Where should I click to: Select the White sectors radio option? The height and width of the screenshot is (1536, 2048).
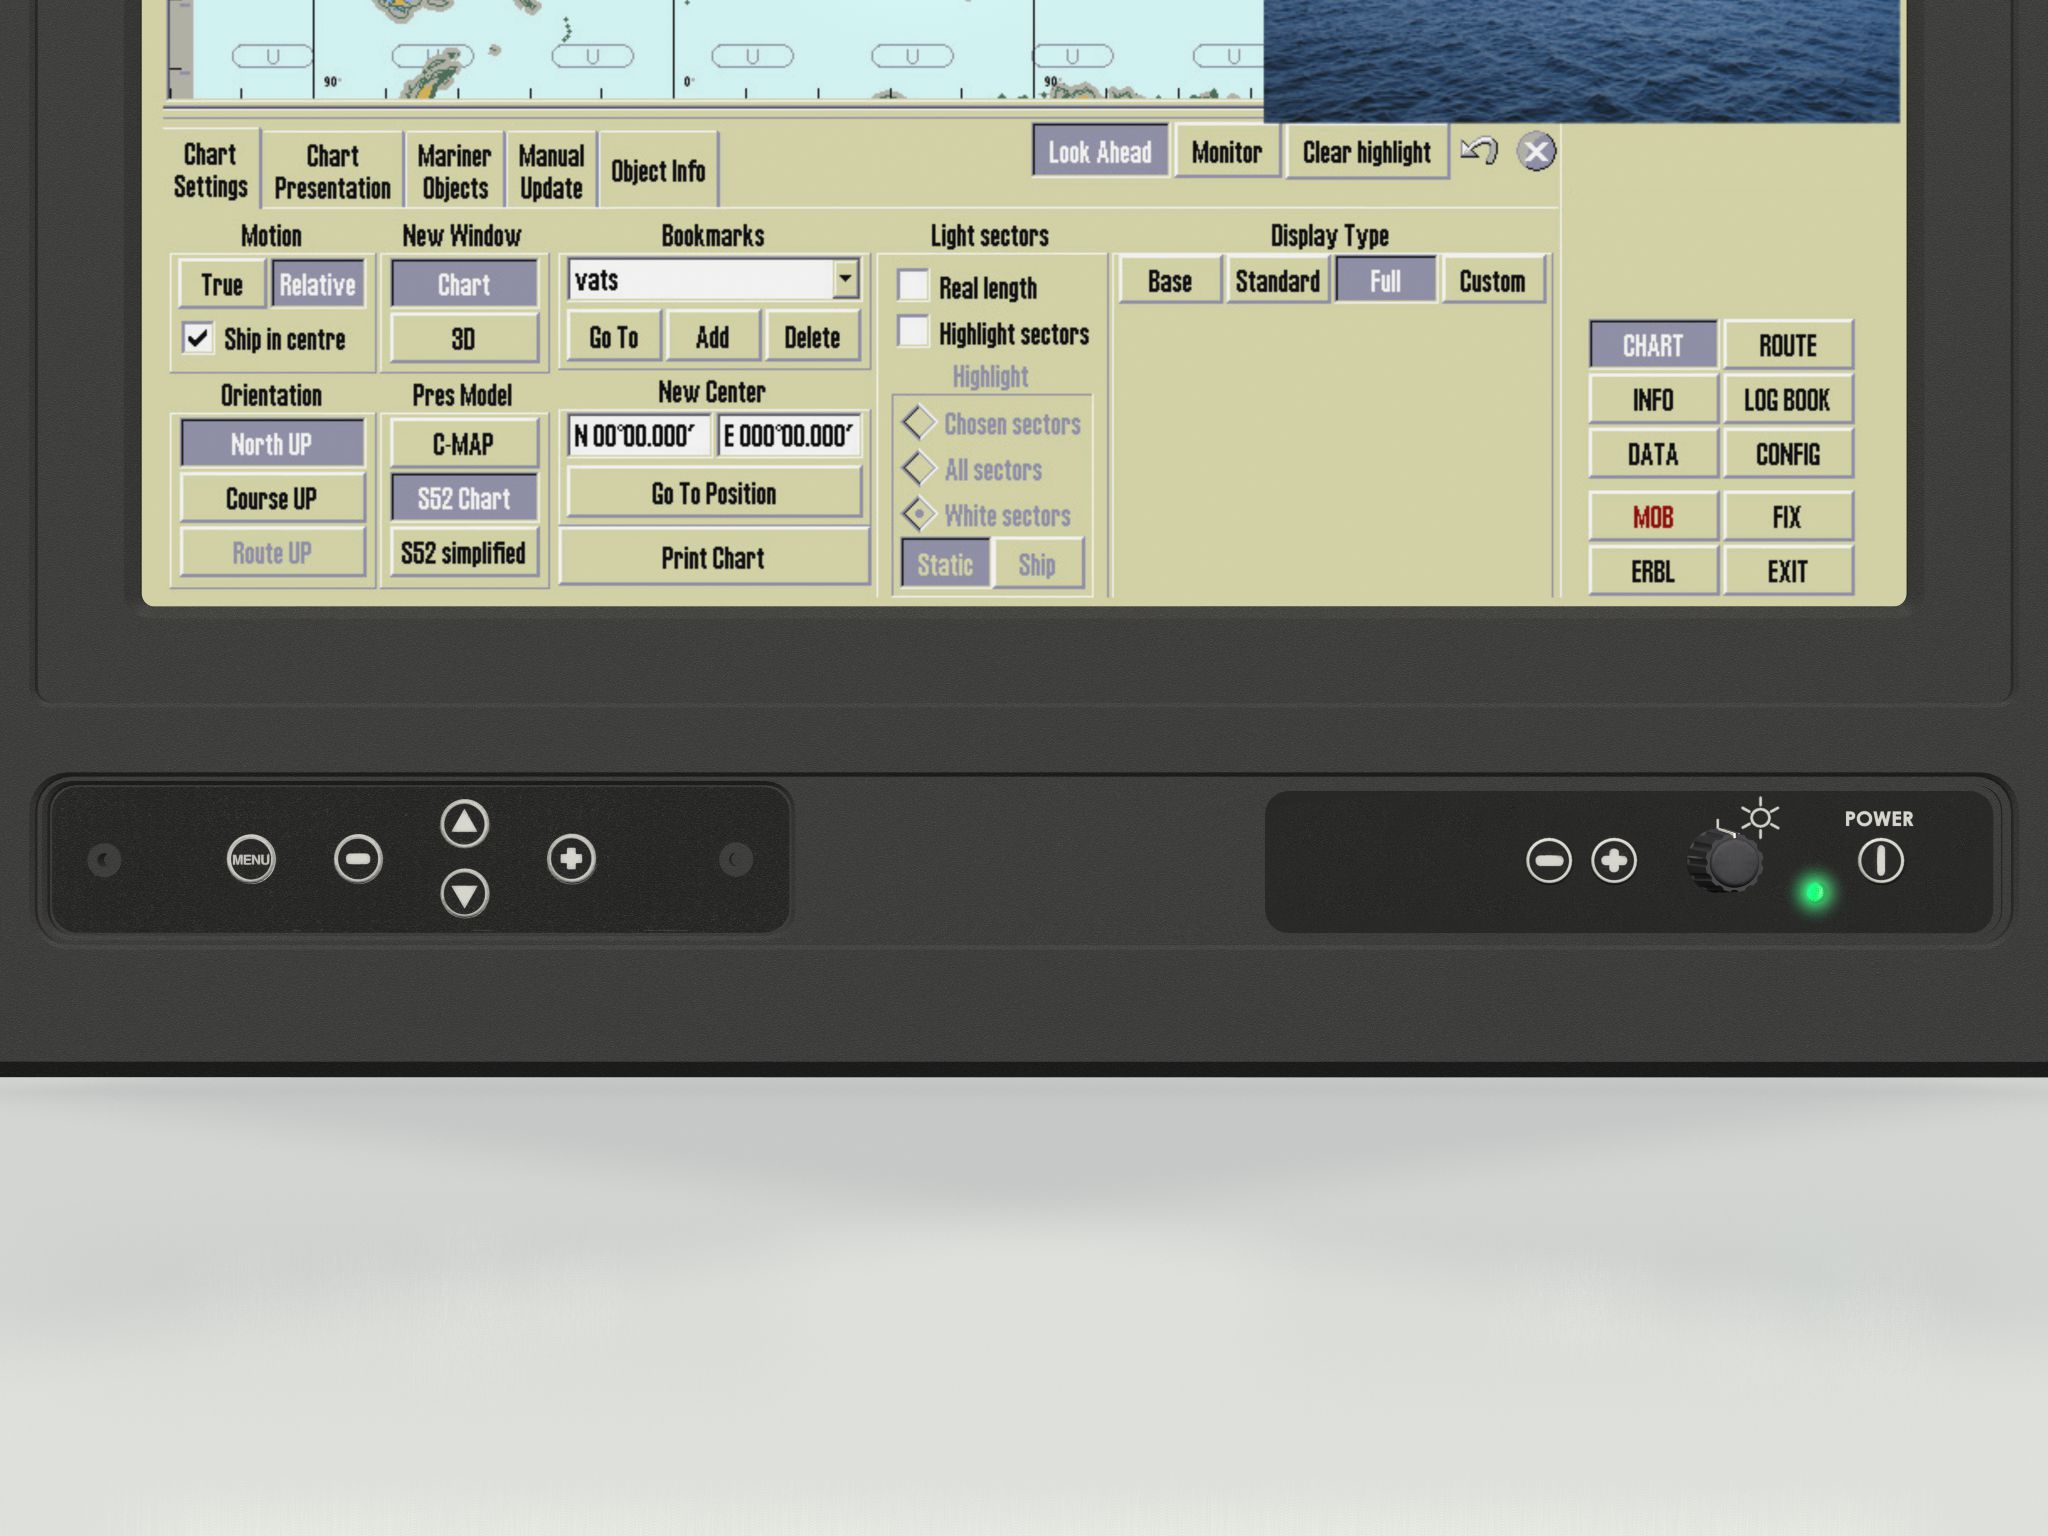919,515
